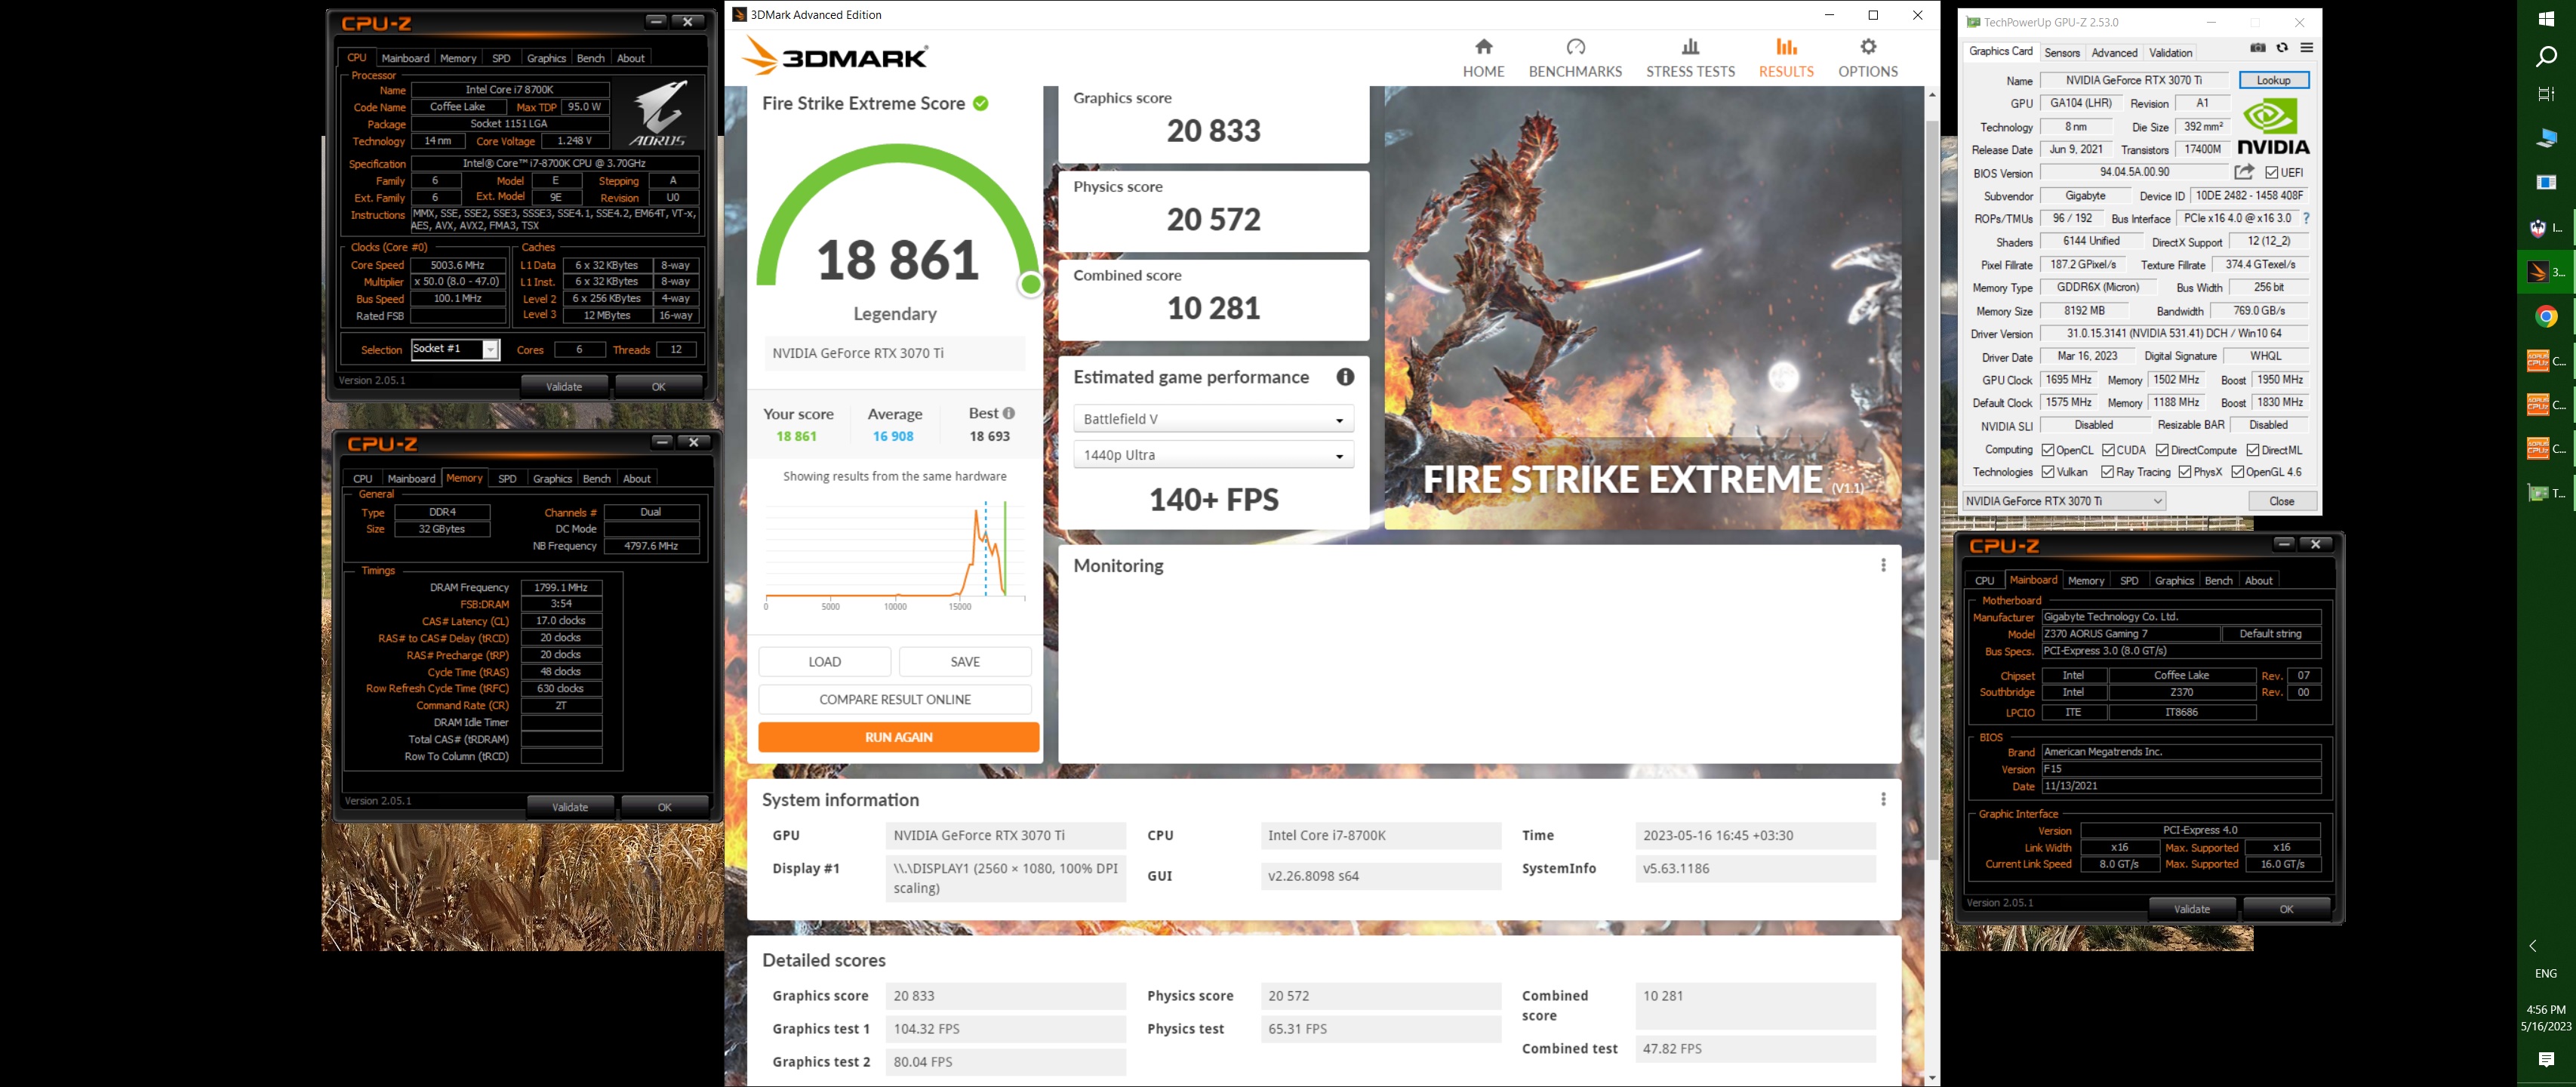2576x1087 pixels.
Task: Click the LOAD button in 3DMark
Action: click(824, 662)
